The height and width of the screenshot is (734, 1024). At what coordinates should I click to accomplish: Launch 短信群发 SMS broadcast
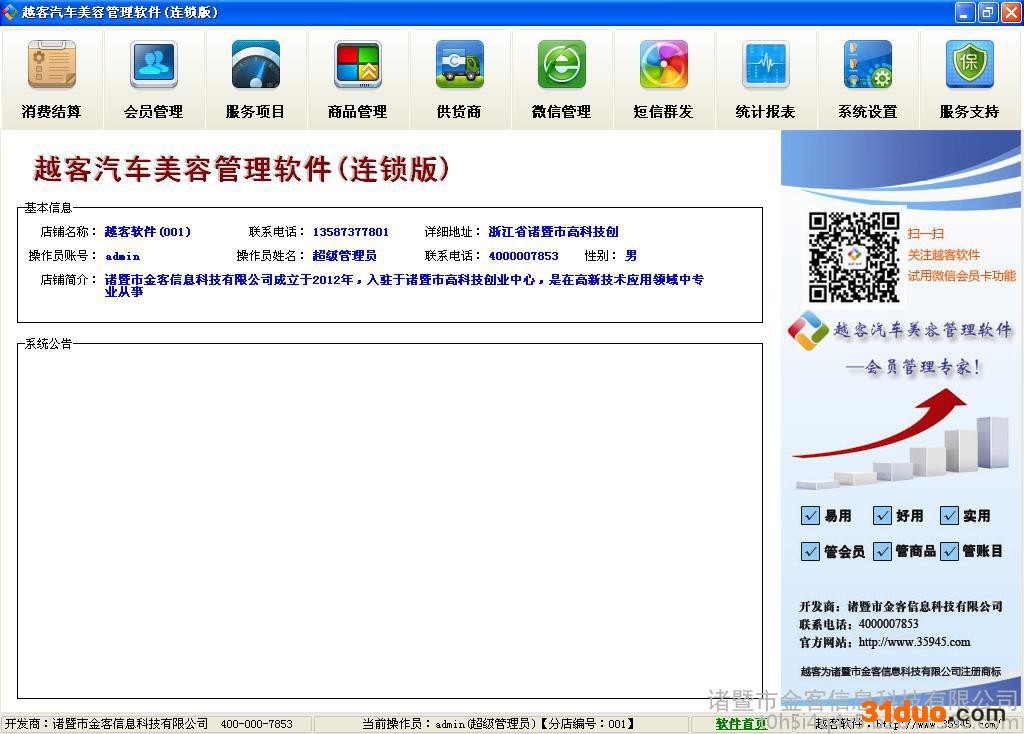click(x=663, y=79)
